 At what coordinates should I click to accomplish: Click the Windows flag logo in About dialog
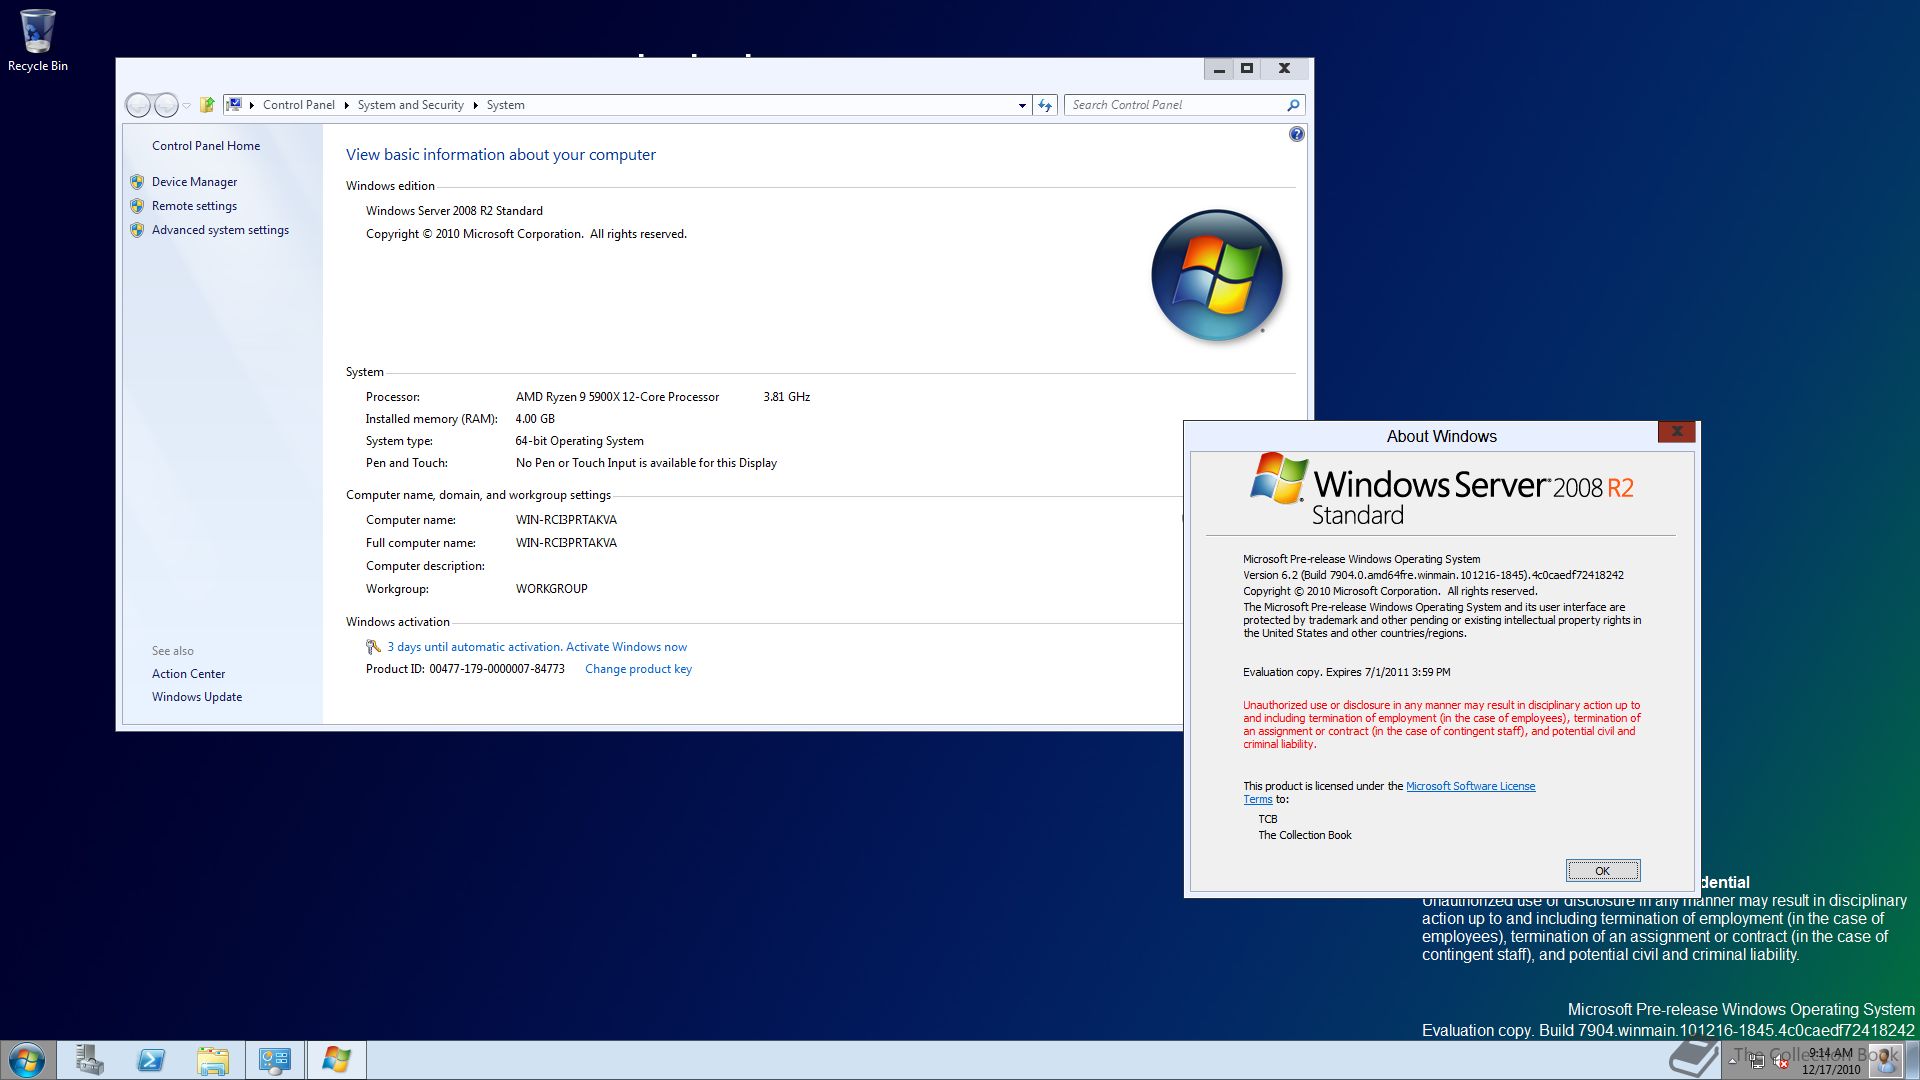(x=1278, y=477)
